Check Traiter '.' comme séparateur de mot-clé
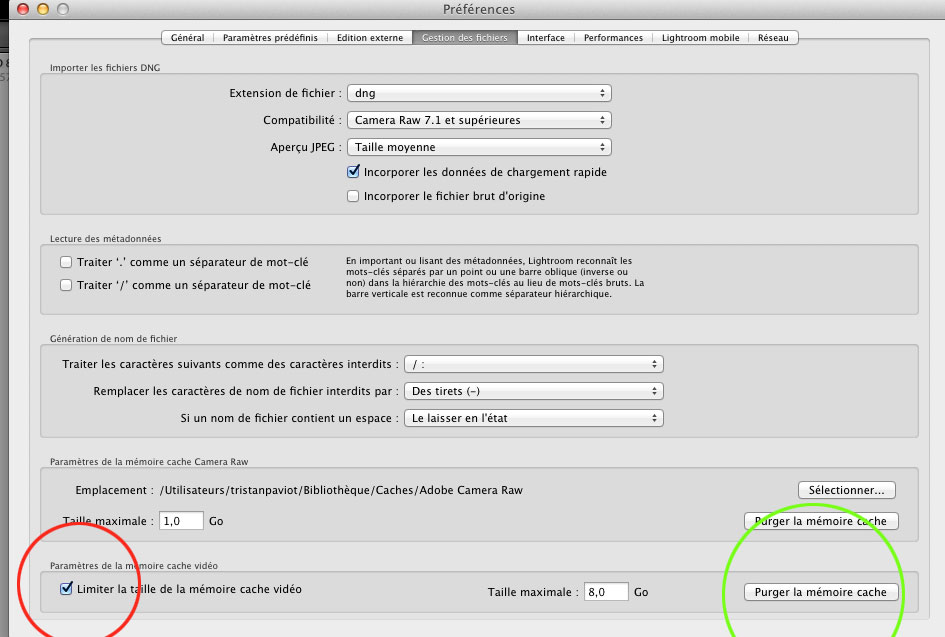 coord(66,262)
